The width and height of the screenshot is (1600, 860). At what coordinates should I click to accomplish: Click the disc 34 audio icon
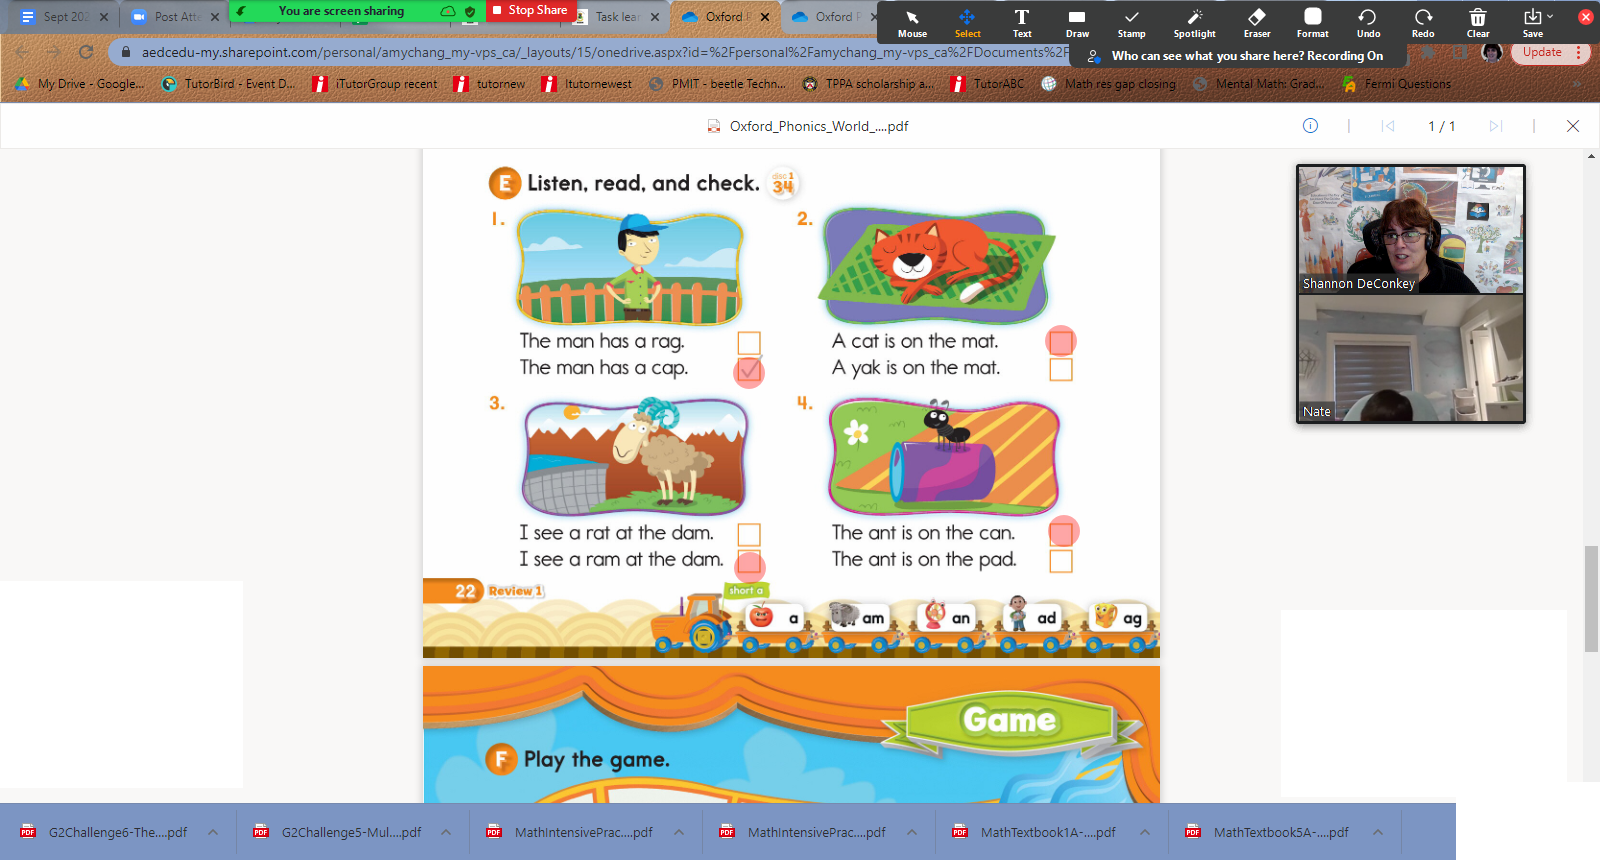(783, 183)
